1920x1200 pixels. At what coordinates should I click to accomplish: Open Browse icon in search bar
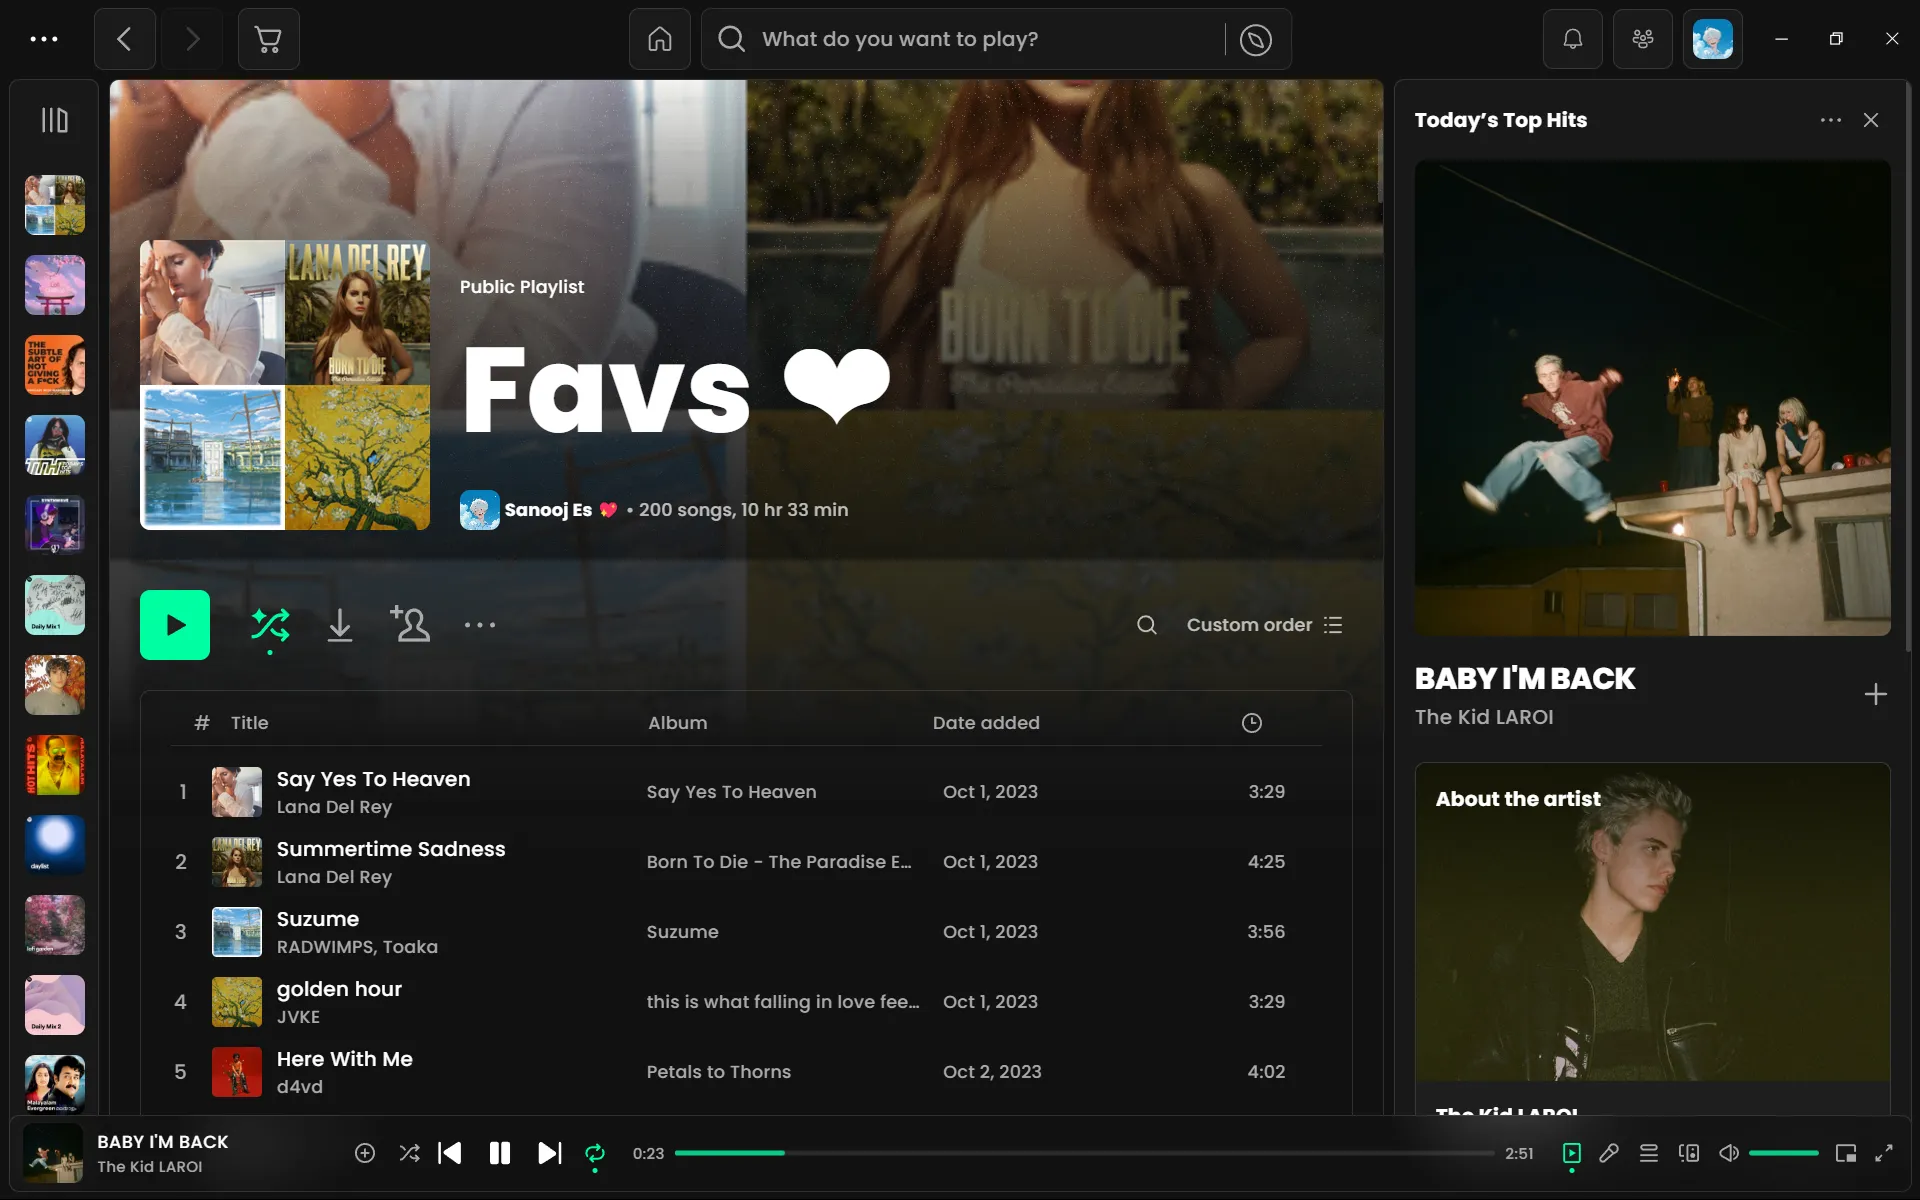pos(1256,39)
